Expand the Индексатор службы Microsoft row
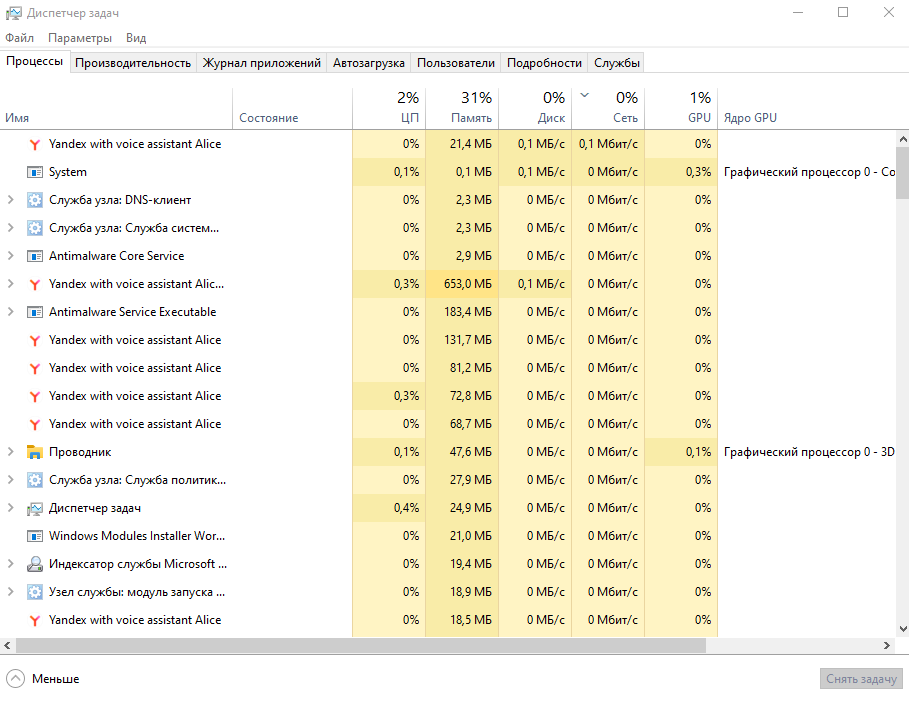The image size is (909, 701). (x=10, y=564)
